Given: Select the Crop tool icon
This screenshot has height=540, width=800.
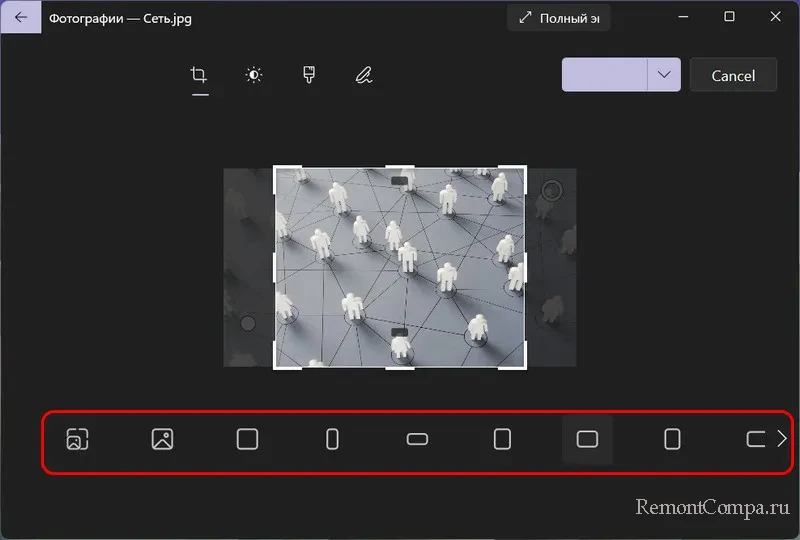Looking at the screenshot, I should [199, 75].
